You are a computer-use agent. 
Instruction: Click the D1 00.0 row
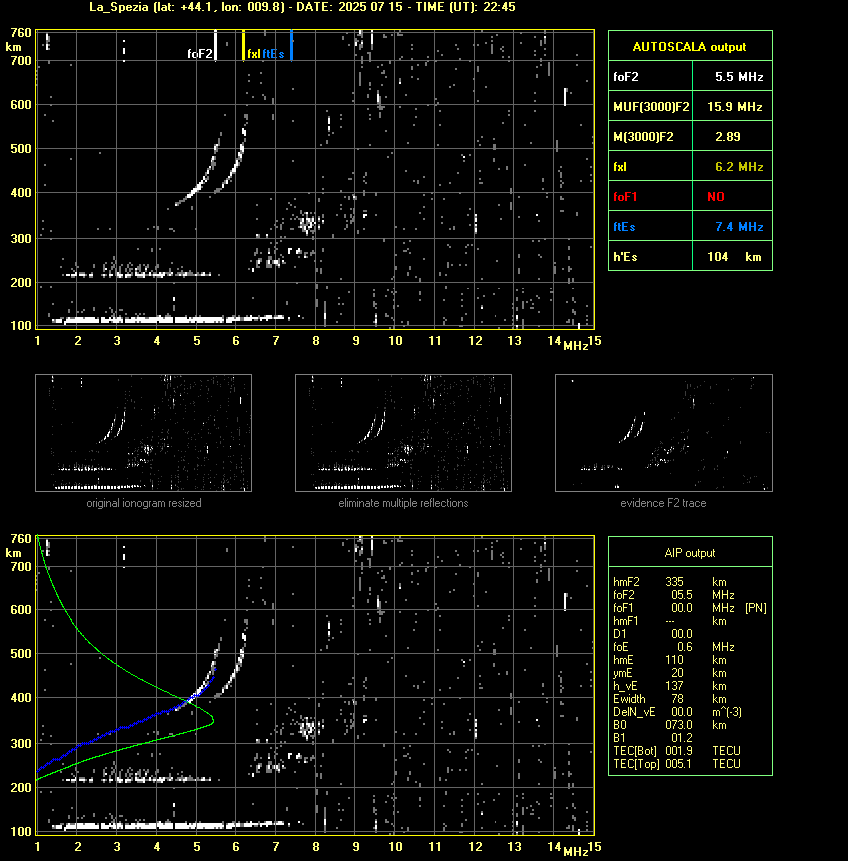point(652,634)
